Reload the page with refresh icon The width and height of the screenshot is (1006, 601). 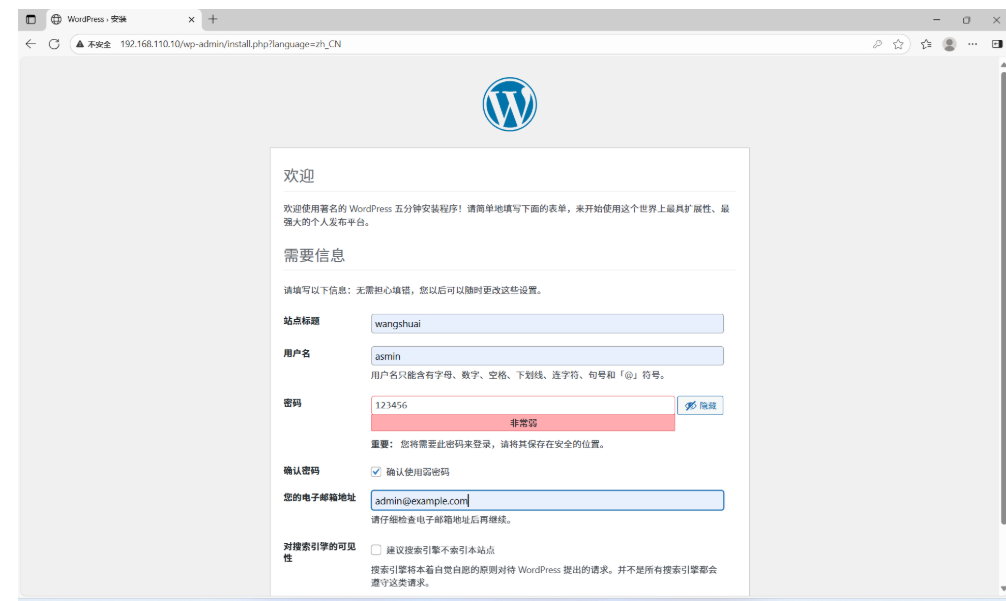tap(55, 44)
